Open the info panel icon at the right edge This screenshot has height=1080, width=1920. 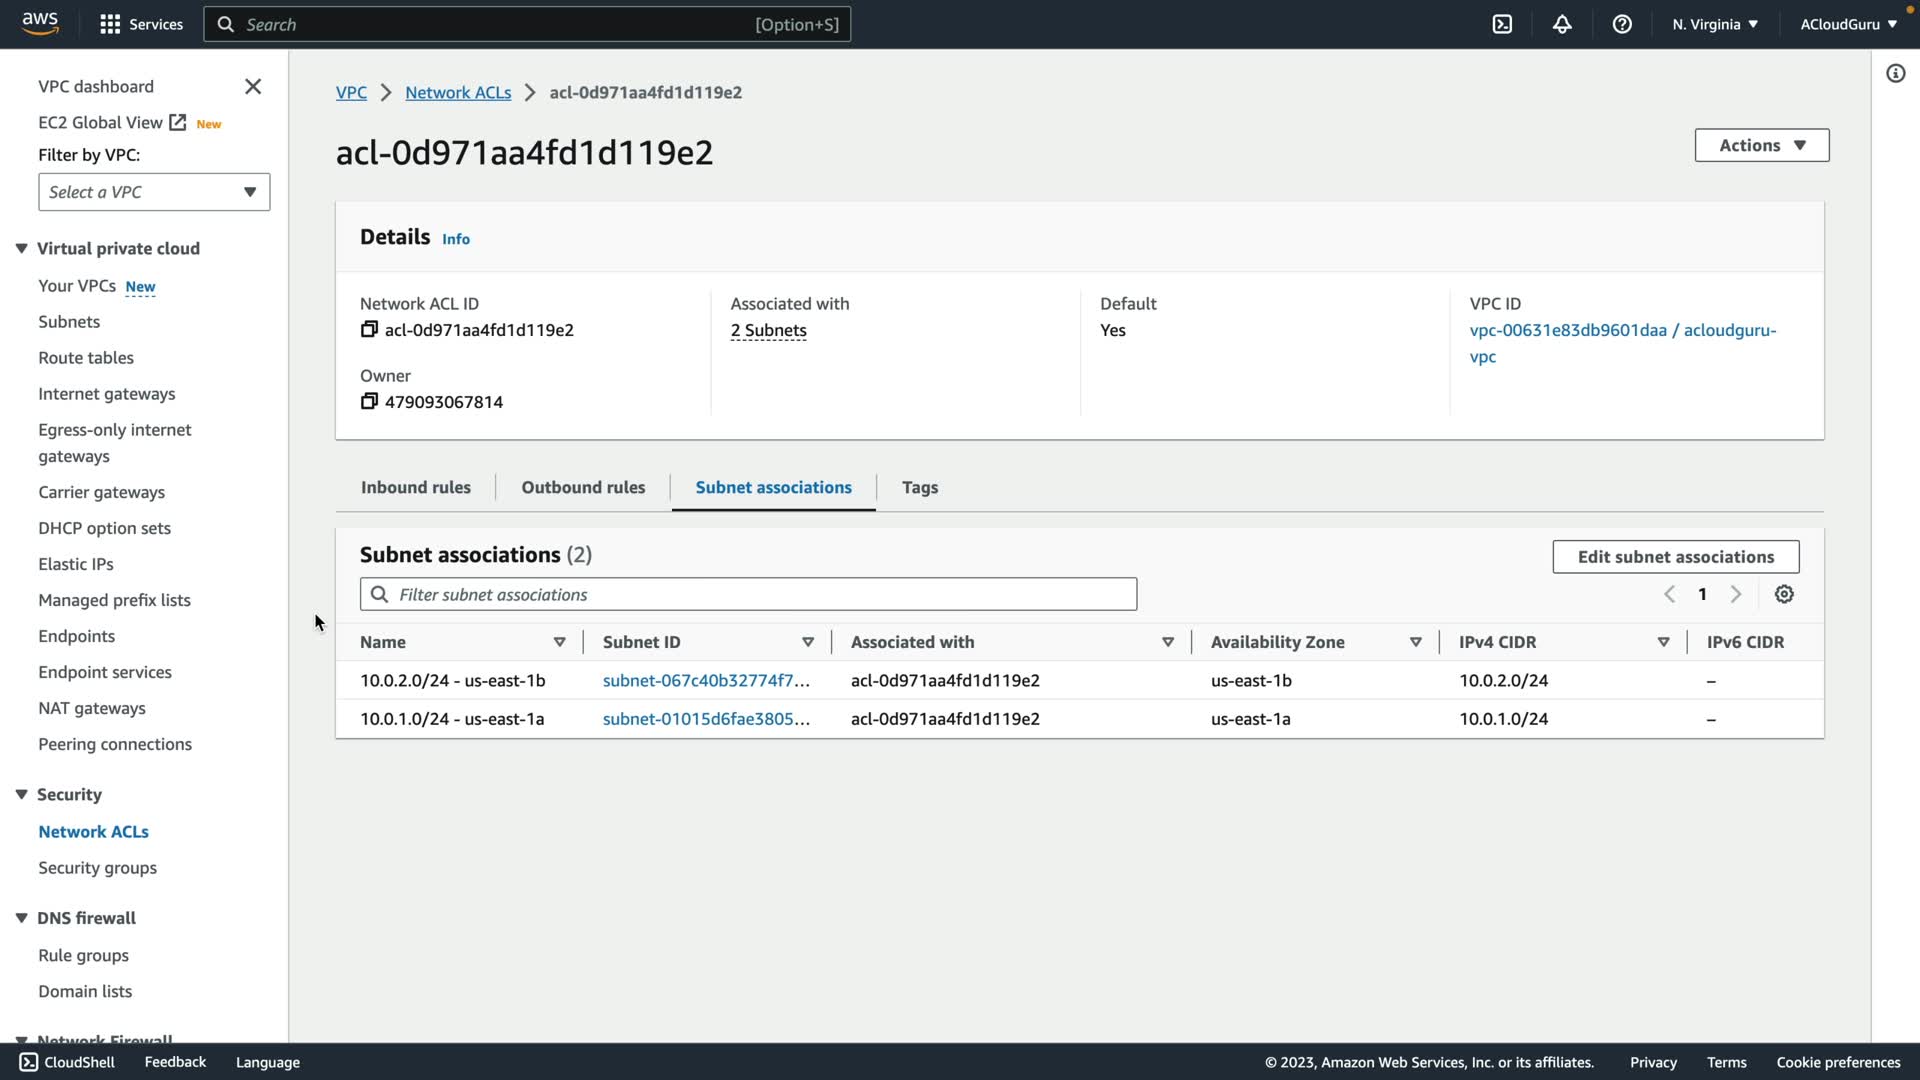point(1895,74)
